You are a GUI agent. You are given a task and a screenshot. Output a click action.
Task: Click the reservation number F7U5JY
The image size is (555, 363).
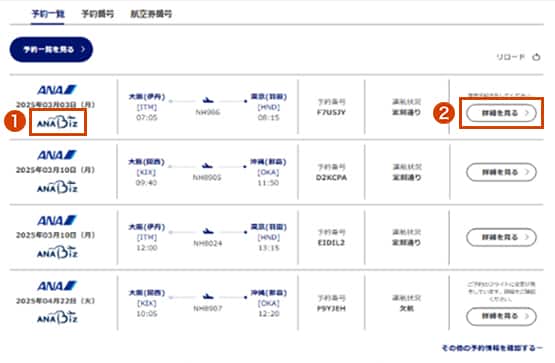(x=331, y=113)
